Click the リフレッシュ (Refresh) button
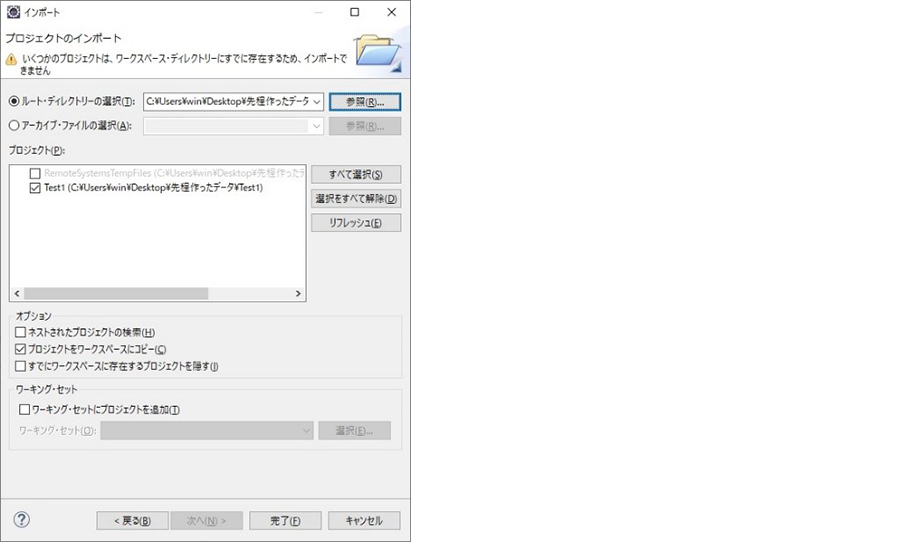This screenshot has width=900, height=544. point(356,223)
